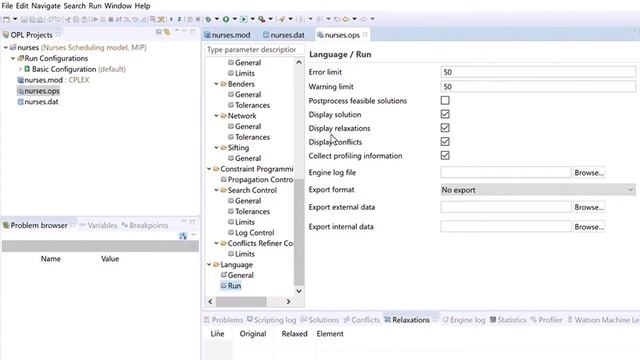
Task: Collapse the Sifting settings group
Action: click(216, 147)
